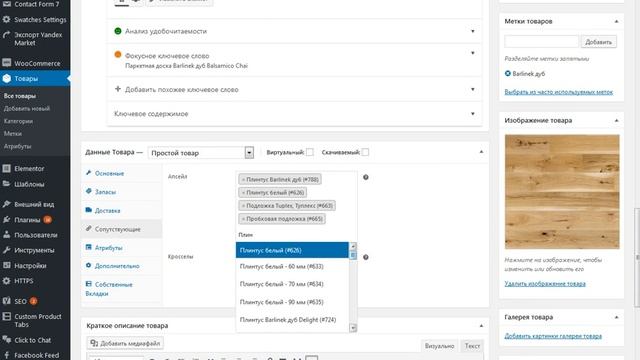The image size is (640, 360).
Task: Expand Анализ удобочитаемости section
Action: pos(473,31)
